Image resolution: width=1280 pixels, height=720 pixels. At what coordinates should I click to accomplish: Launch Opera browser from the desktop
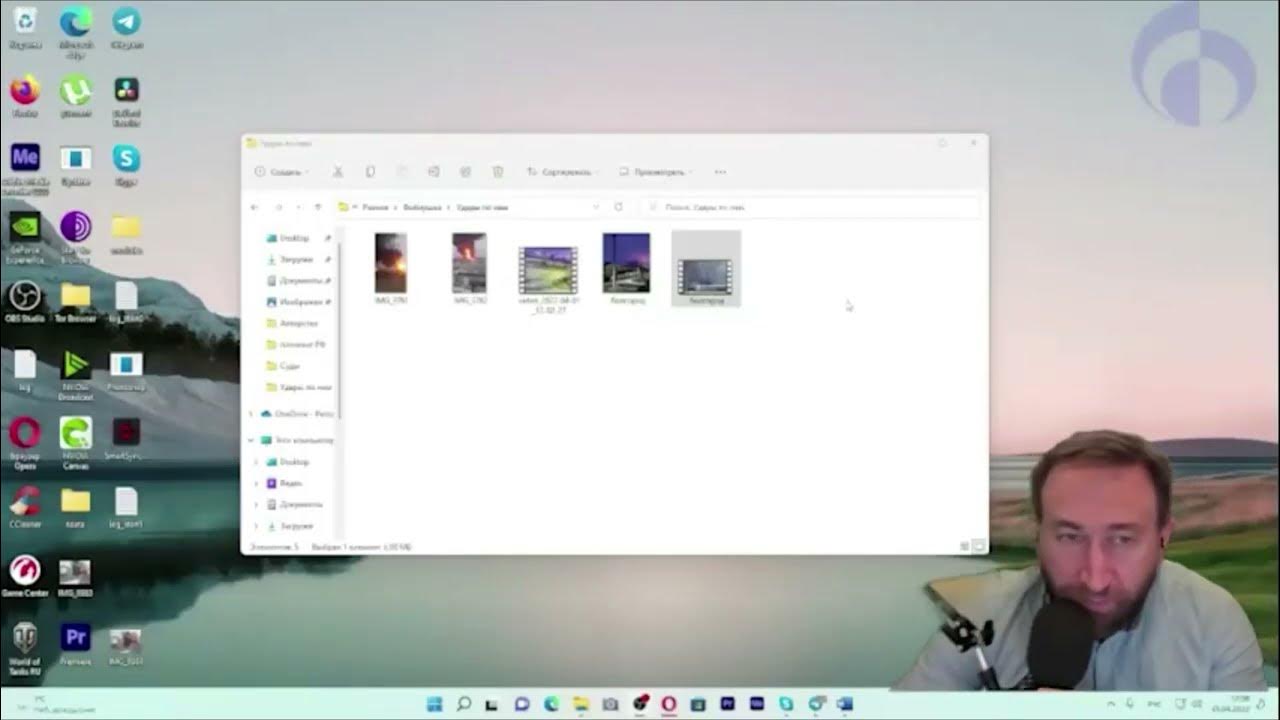[25, 441]
